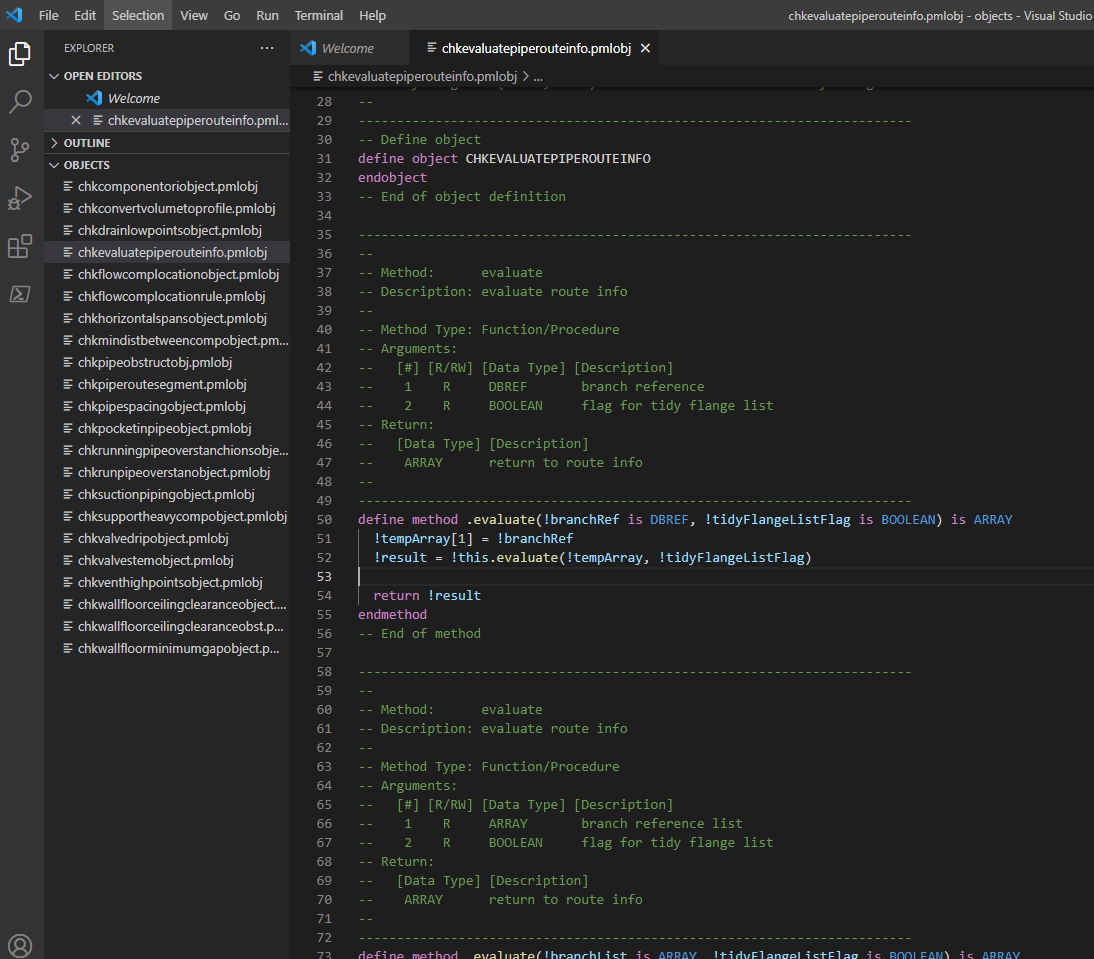Open chkvalvedripobject.pmlobj file
The height and width of the screenshot is (959, 1094).
(153, 538)
